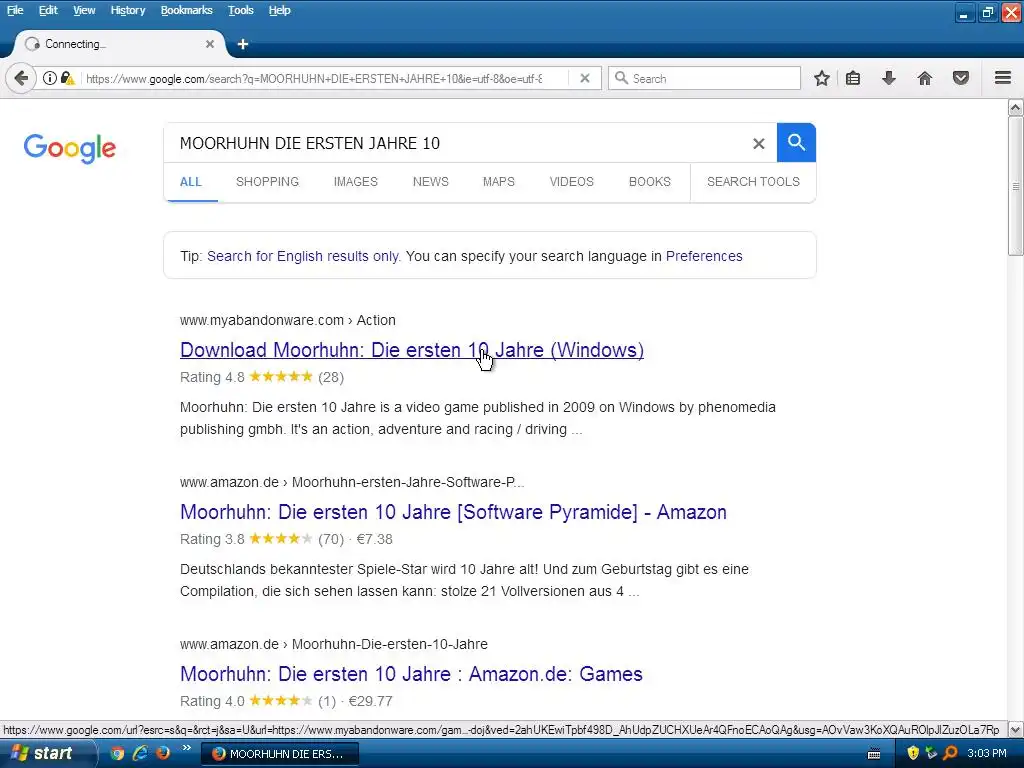Switch to SHOPPING results tab
Screen dimensions: 1024x768
pos(267,182)
